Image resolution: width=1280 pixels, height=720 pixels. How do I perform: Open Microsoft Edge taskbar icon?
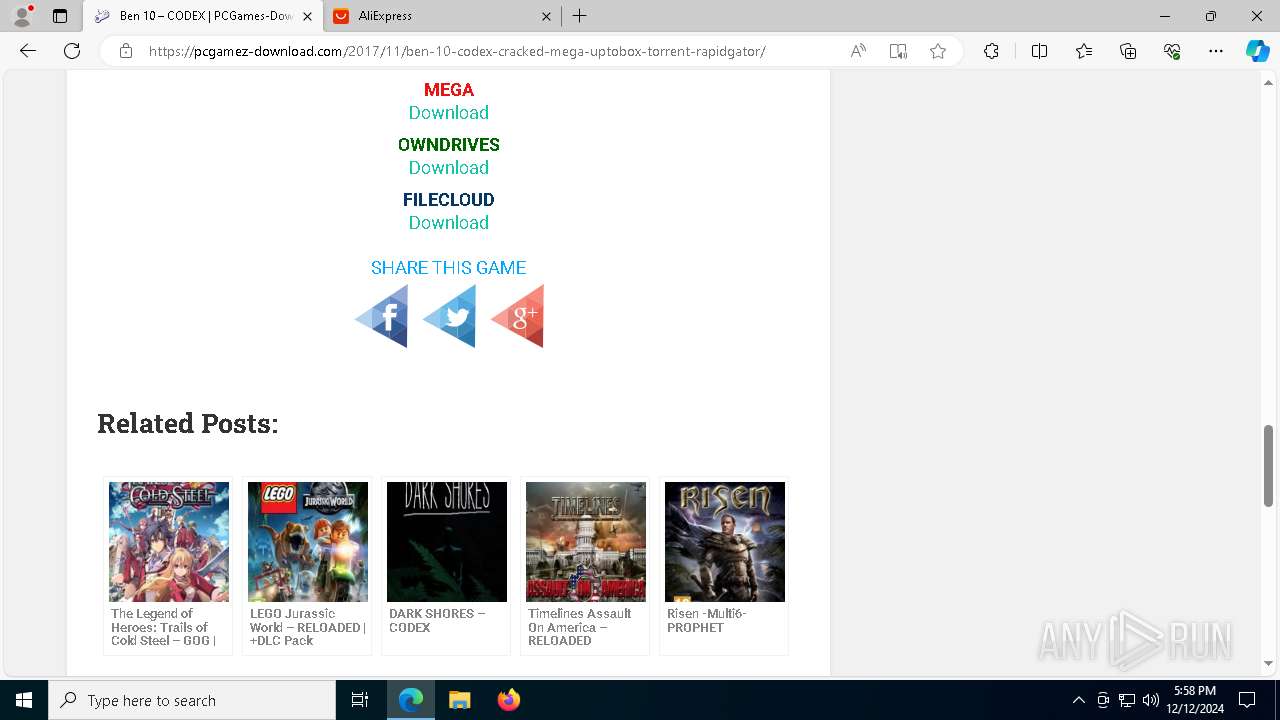pos(411,700)
